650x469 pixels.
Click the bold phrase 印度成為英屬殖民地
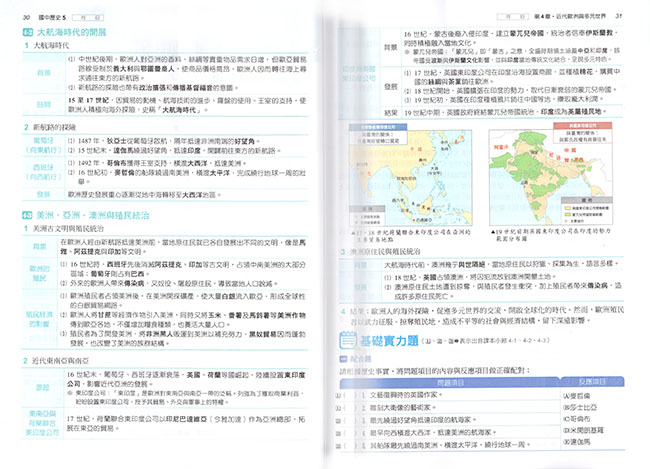(570, 112)
